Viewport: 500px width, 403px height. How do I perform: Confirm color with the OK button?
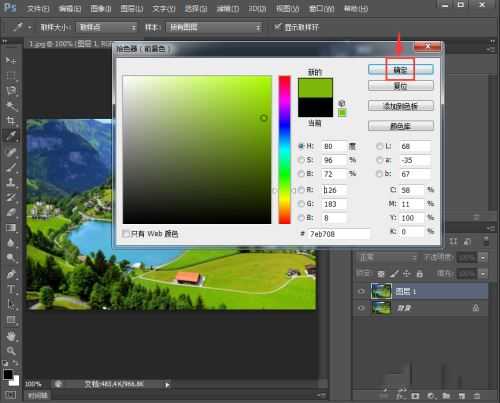click(x=401, y=70)
